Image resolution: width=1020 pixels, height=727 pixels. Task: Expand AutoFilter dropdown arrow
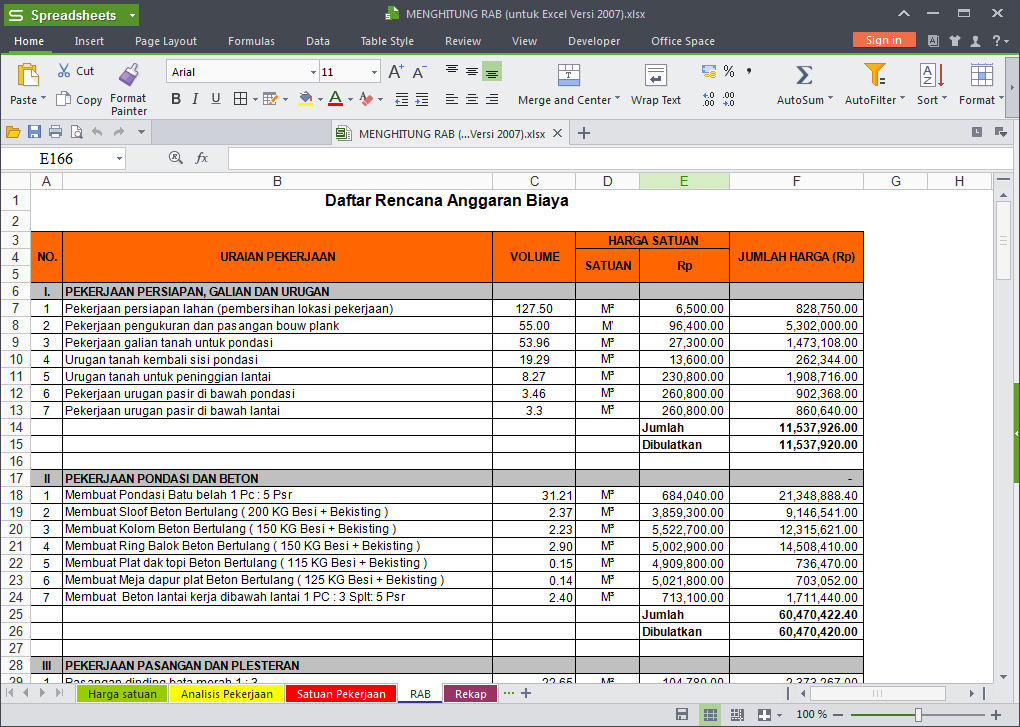coord(902,99)
